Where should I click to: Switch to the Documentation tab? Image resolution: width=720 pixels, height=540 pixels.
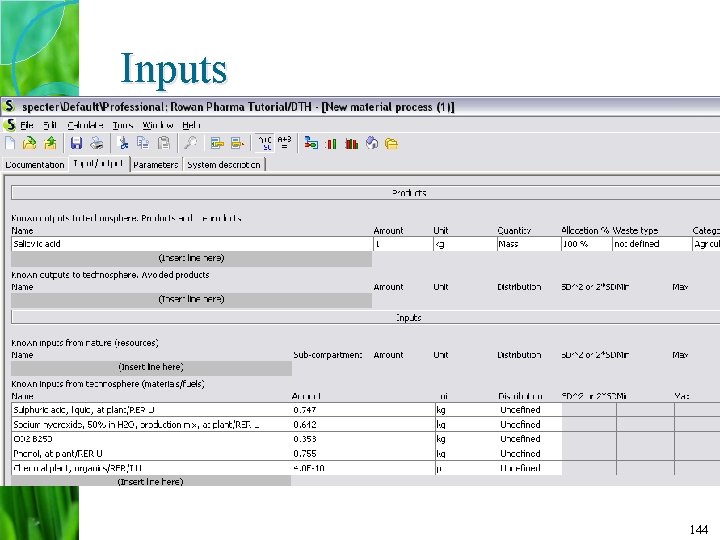35,165
